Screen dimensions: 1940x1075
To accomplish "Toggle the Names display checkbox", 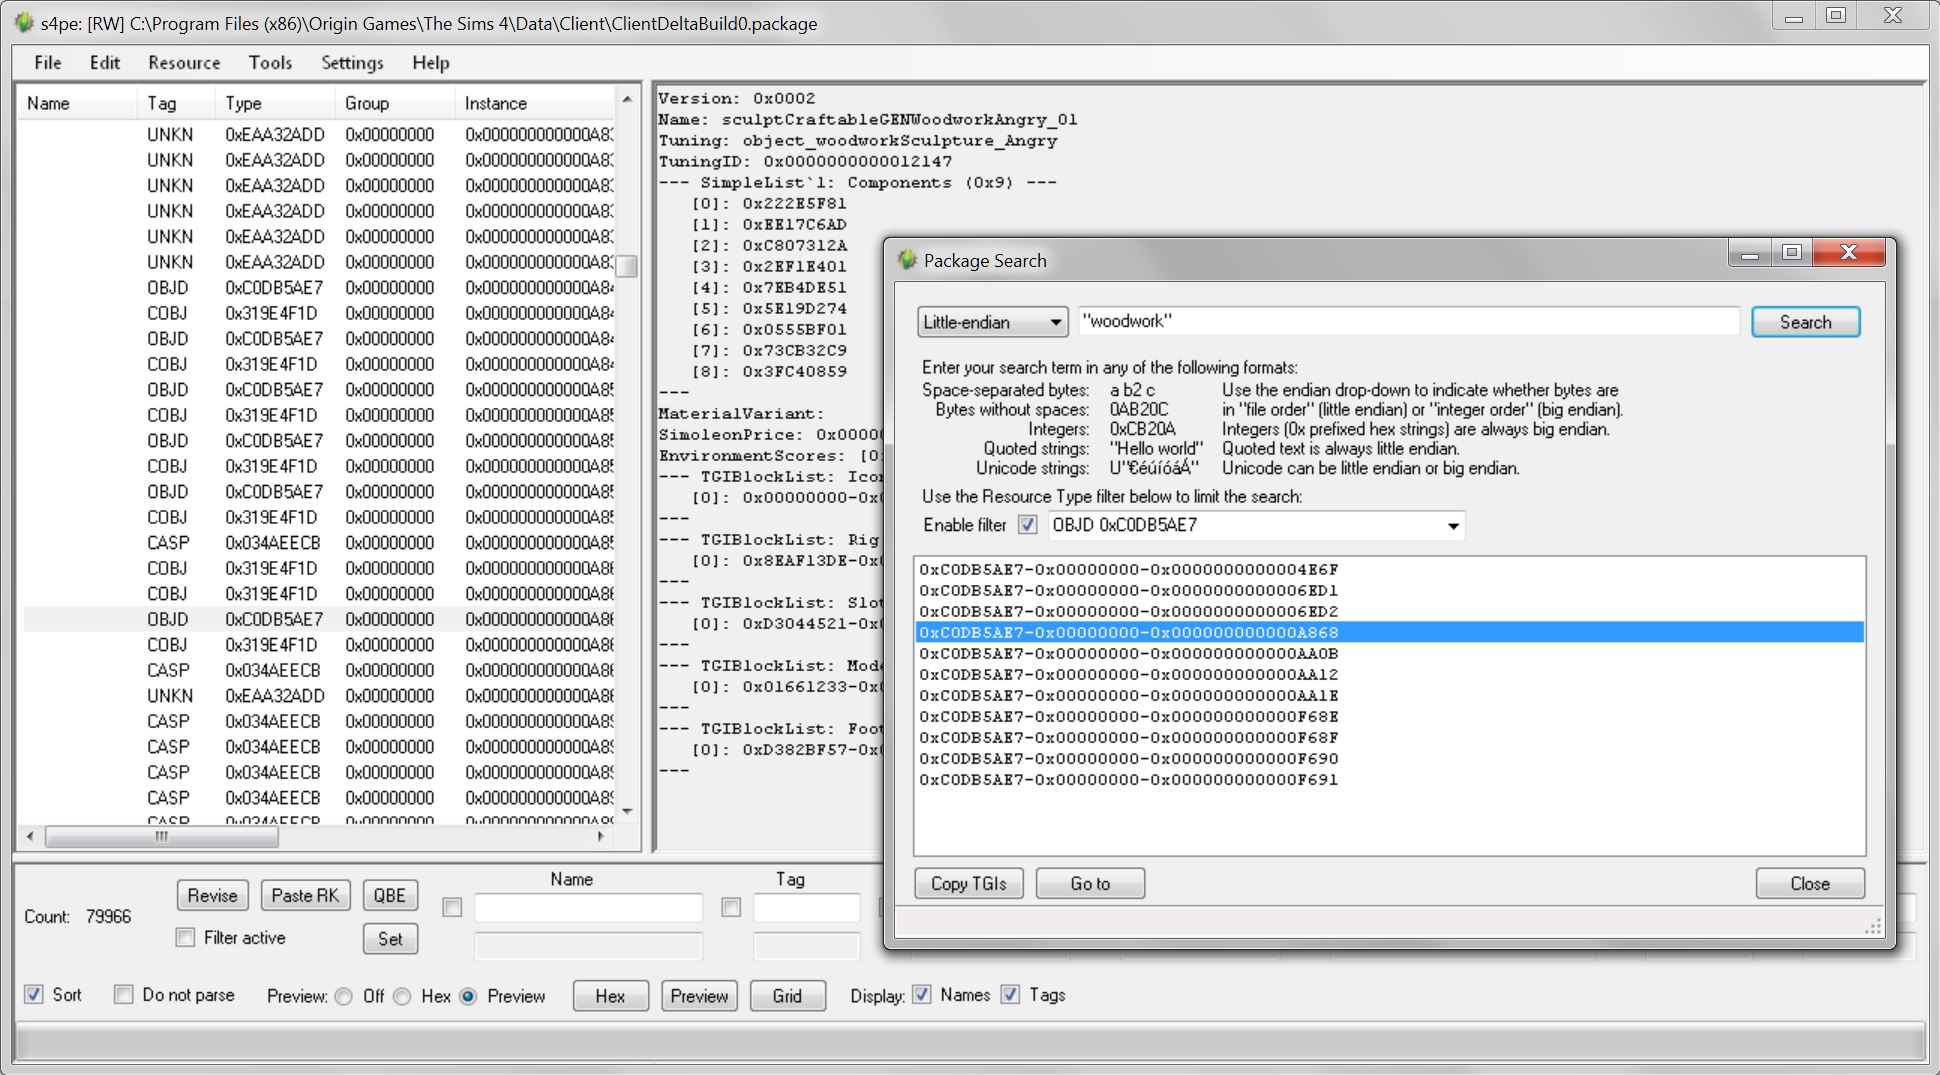I will click(x=922, y=995).
